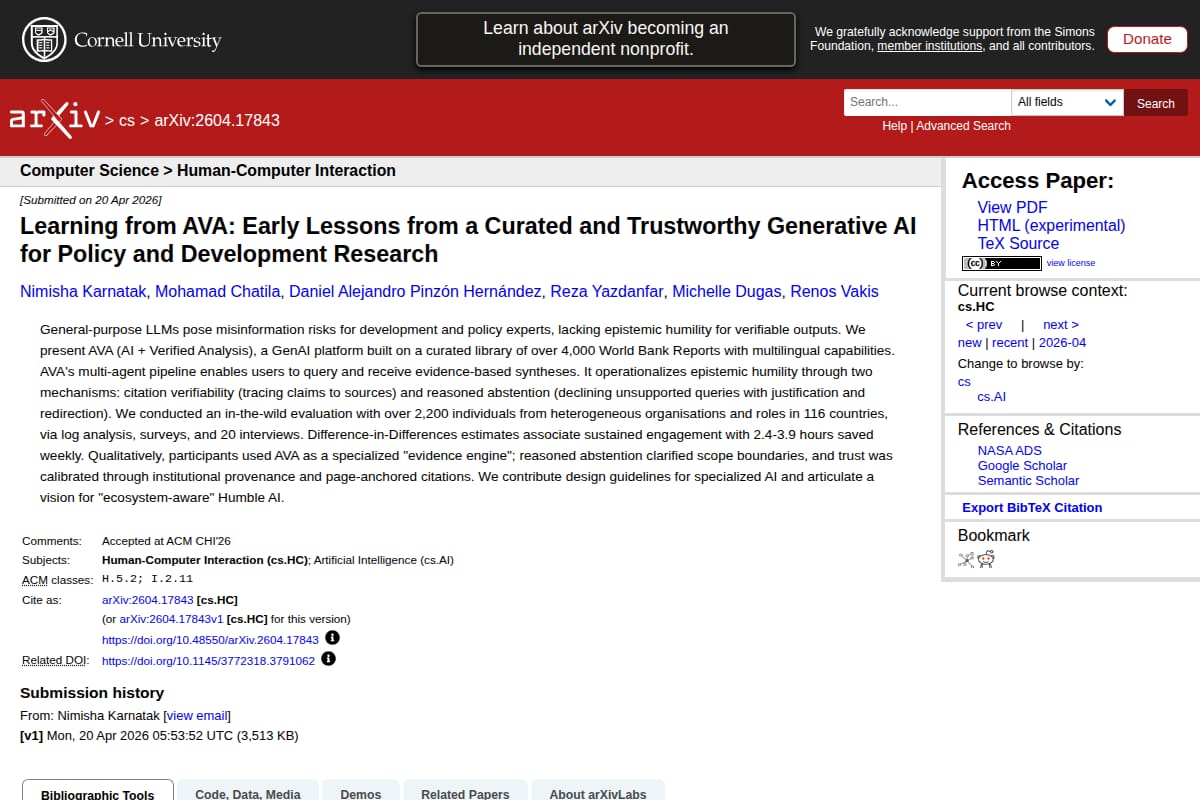Change browse context to cs
The image size is (1200, 800).
[964, 381]
